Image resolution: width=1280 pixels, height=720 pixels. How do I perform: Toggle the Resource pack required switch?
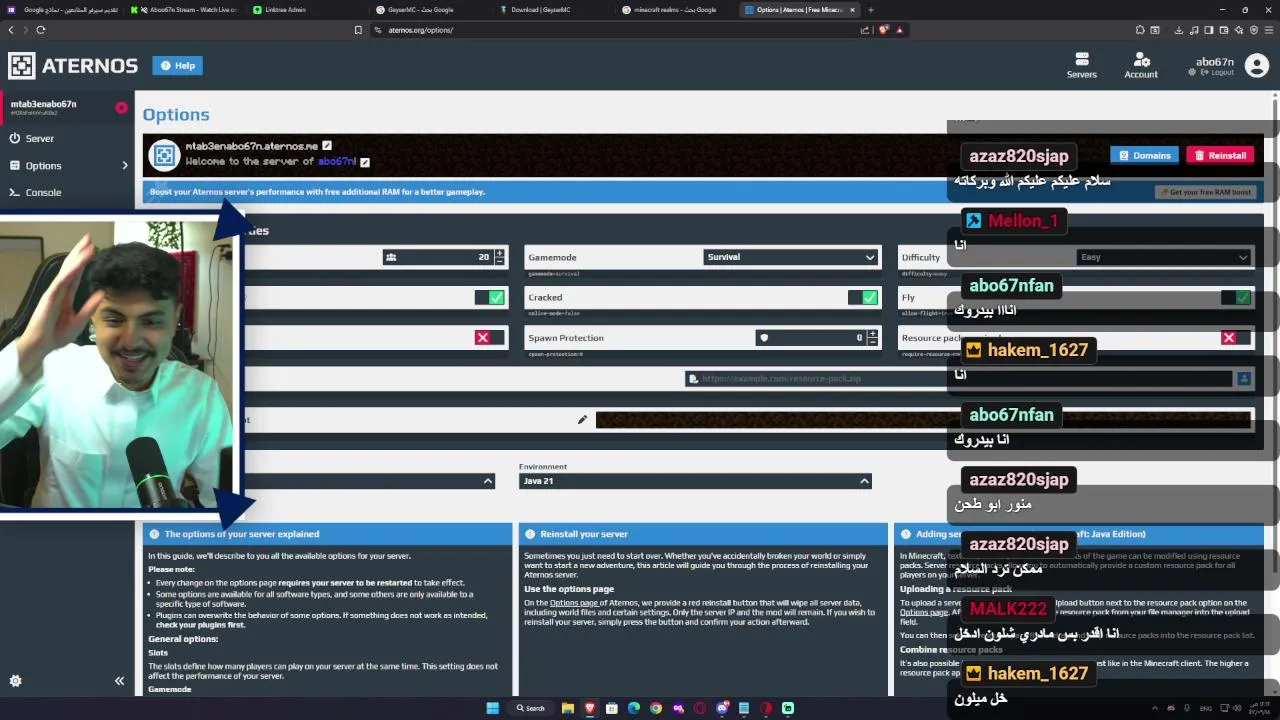(x=1236, y=338)
